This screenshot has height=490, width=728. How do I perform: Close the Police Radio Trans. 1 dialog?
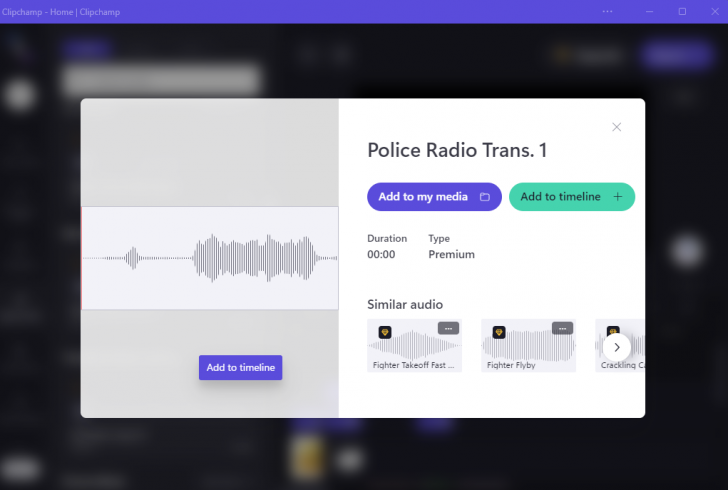pyautogui.click(x=616, y=127)
